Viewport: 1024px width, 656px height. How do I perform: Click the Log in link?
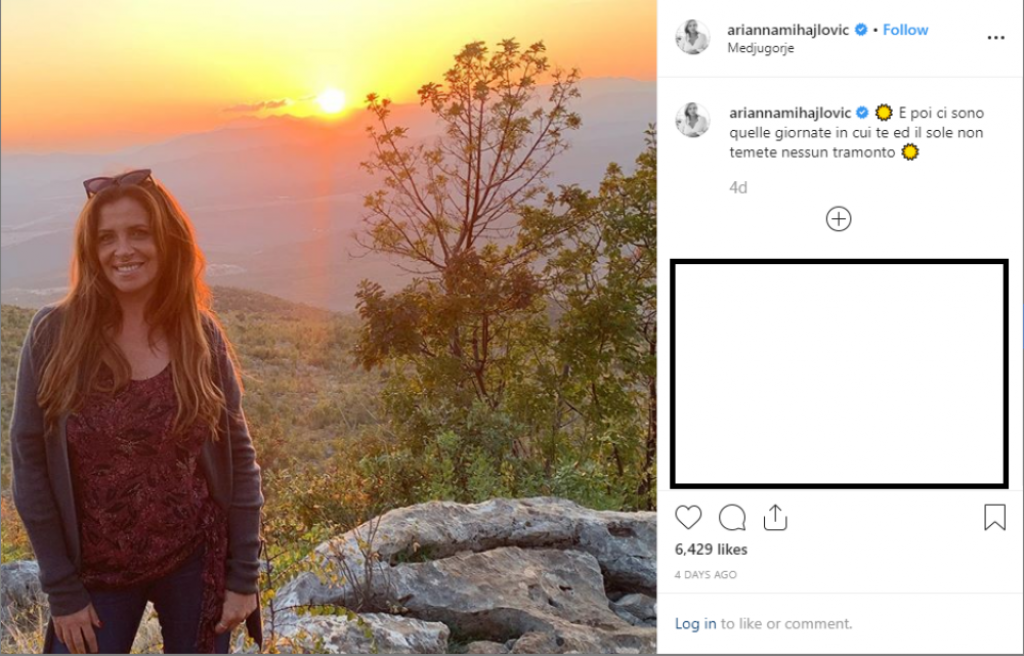click(695, 623)
